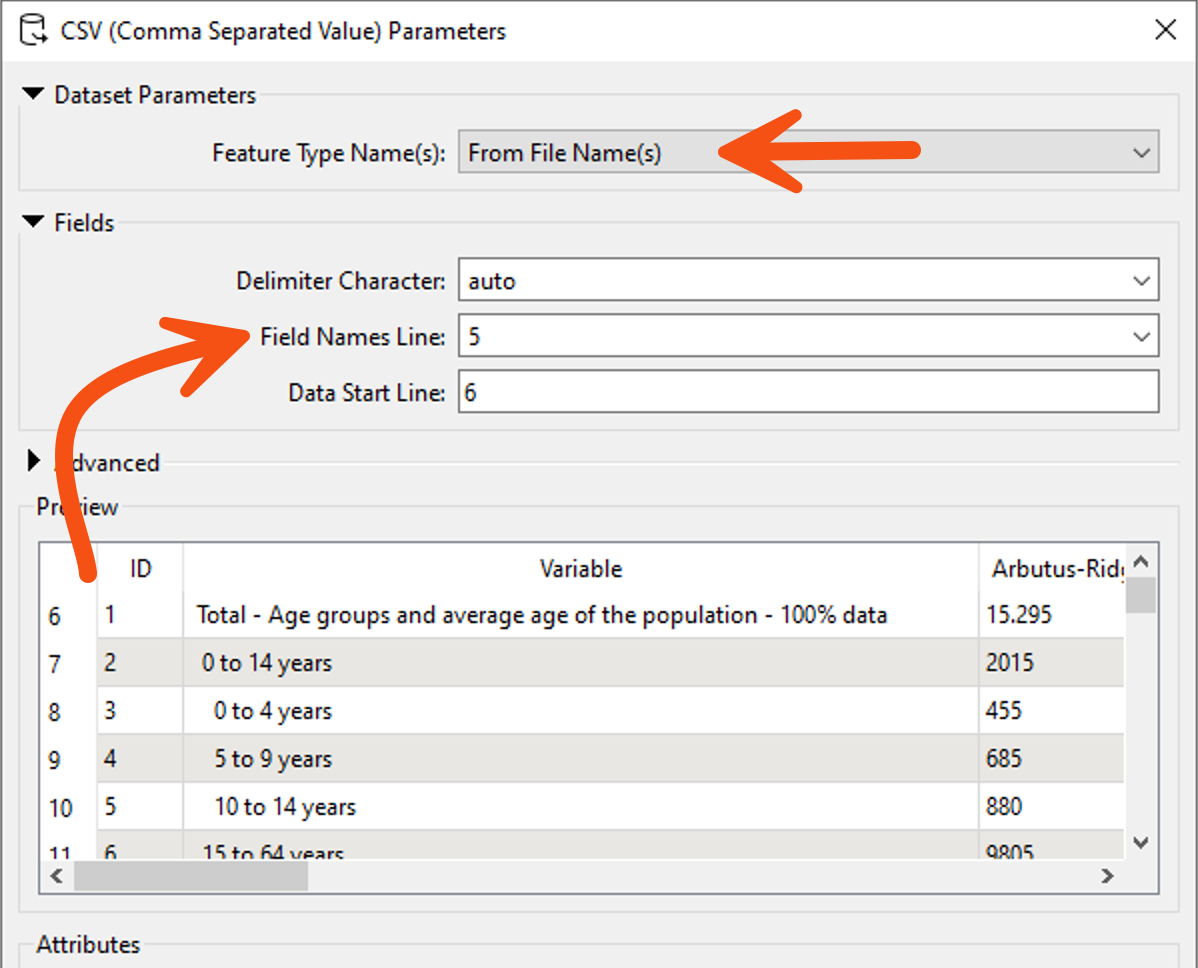Select the '0 to 14 years' preview cell

[581, 662]
